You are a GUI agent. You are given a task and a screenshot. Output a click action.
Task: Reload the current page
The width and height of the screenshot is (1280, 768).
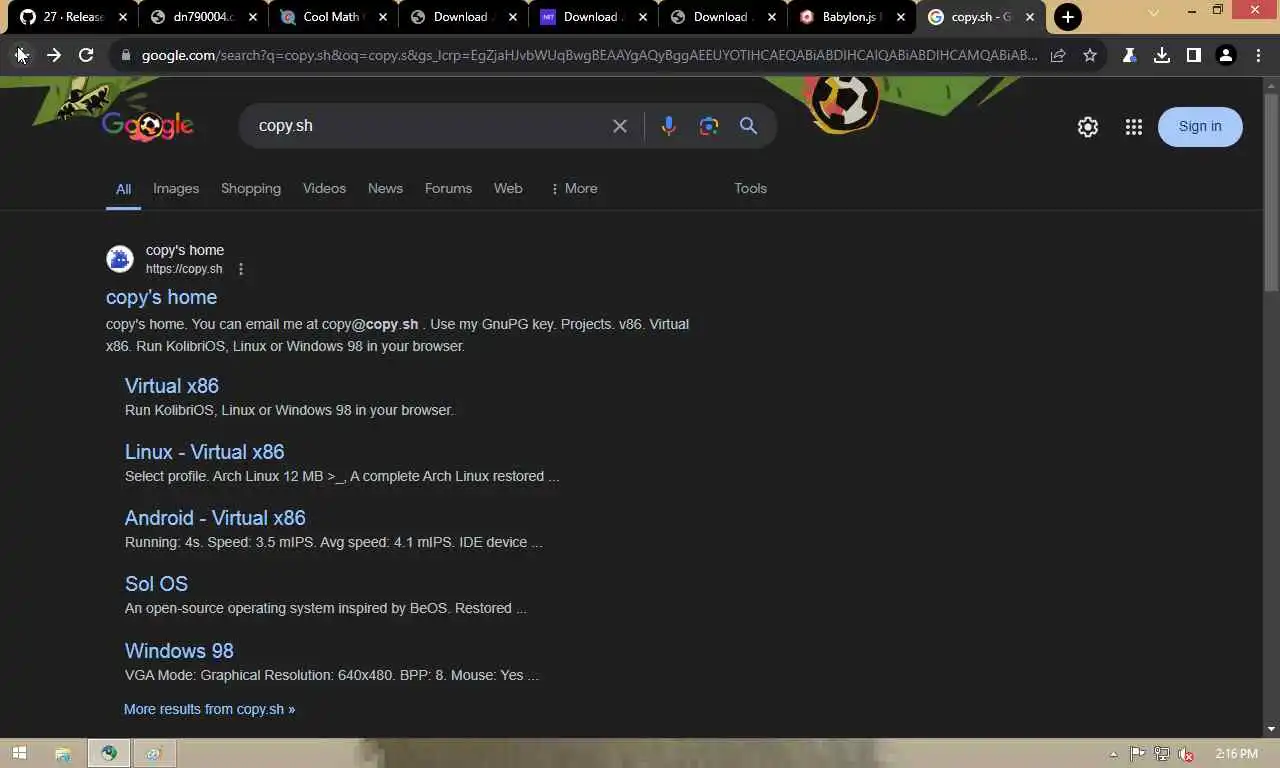point(86,55)
